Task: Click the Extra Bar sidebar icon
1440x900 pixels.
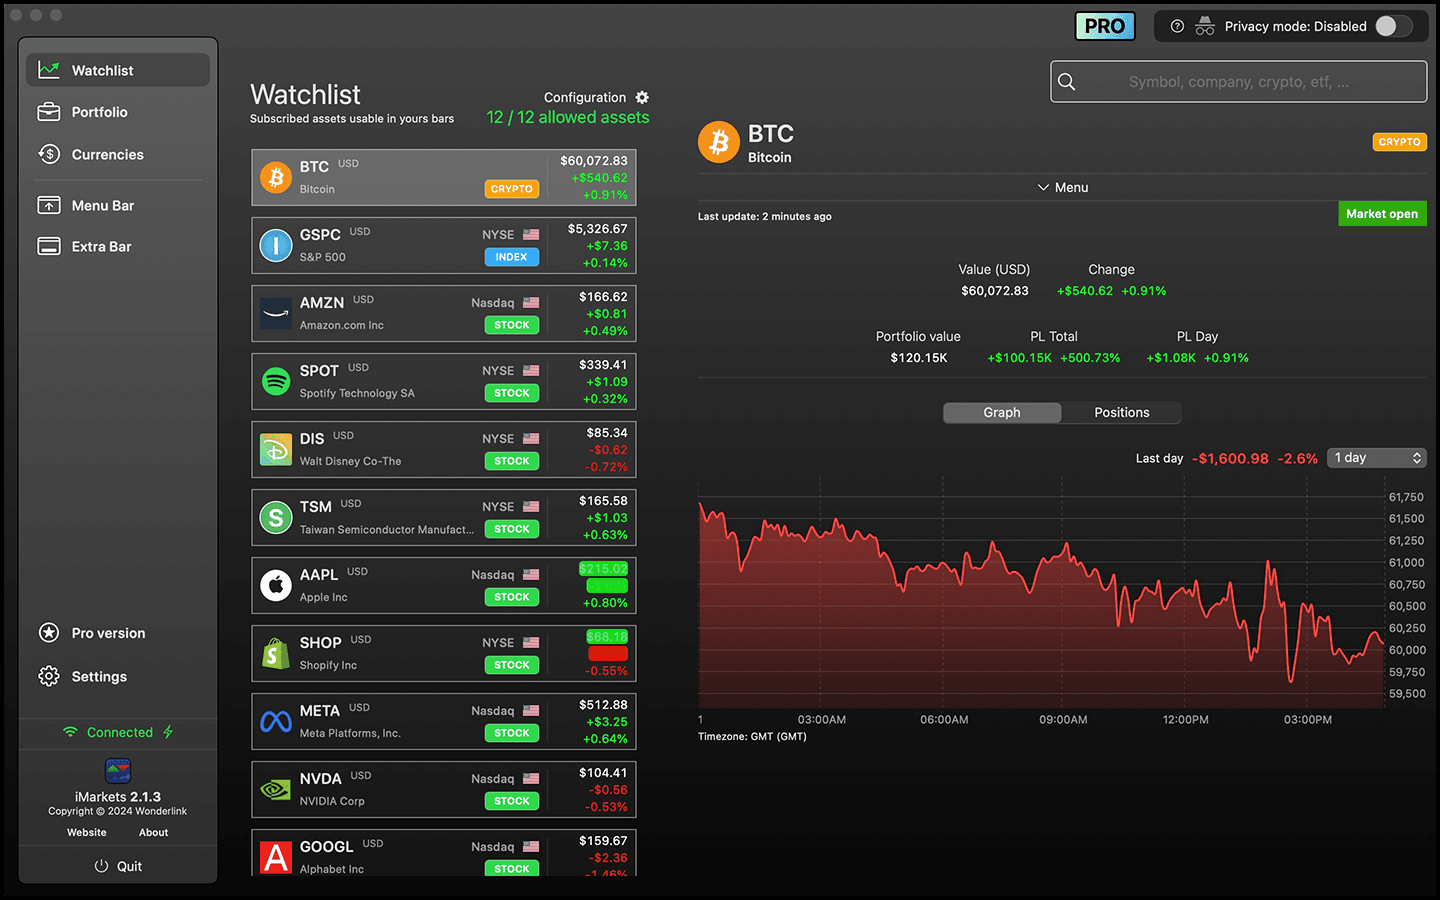Action: pyautogui.click(x=49, y=246)
